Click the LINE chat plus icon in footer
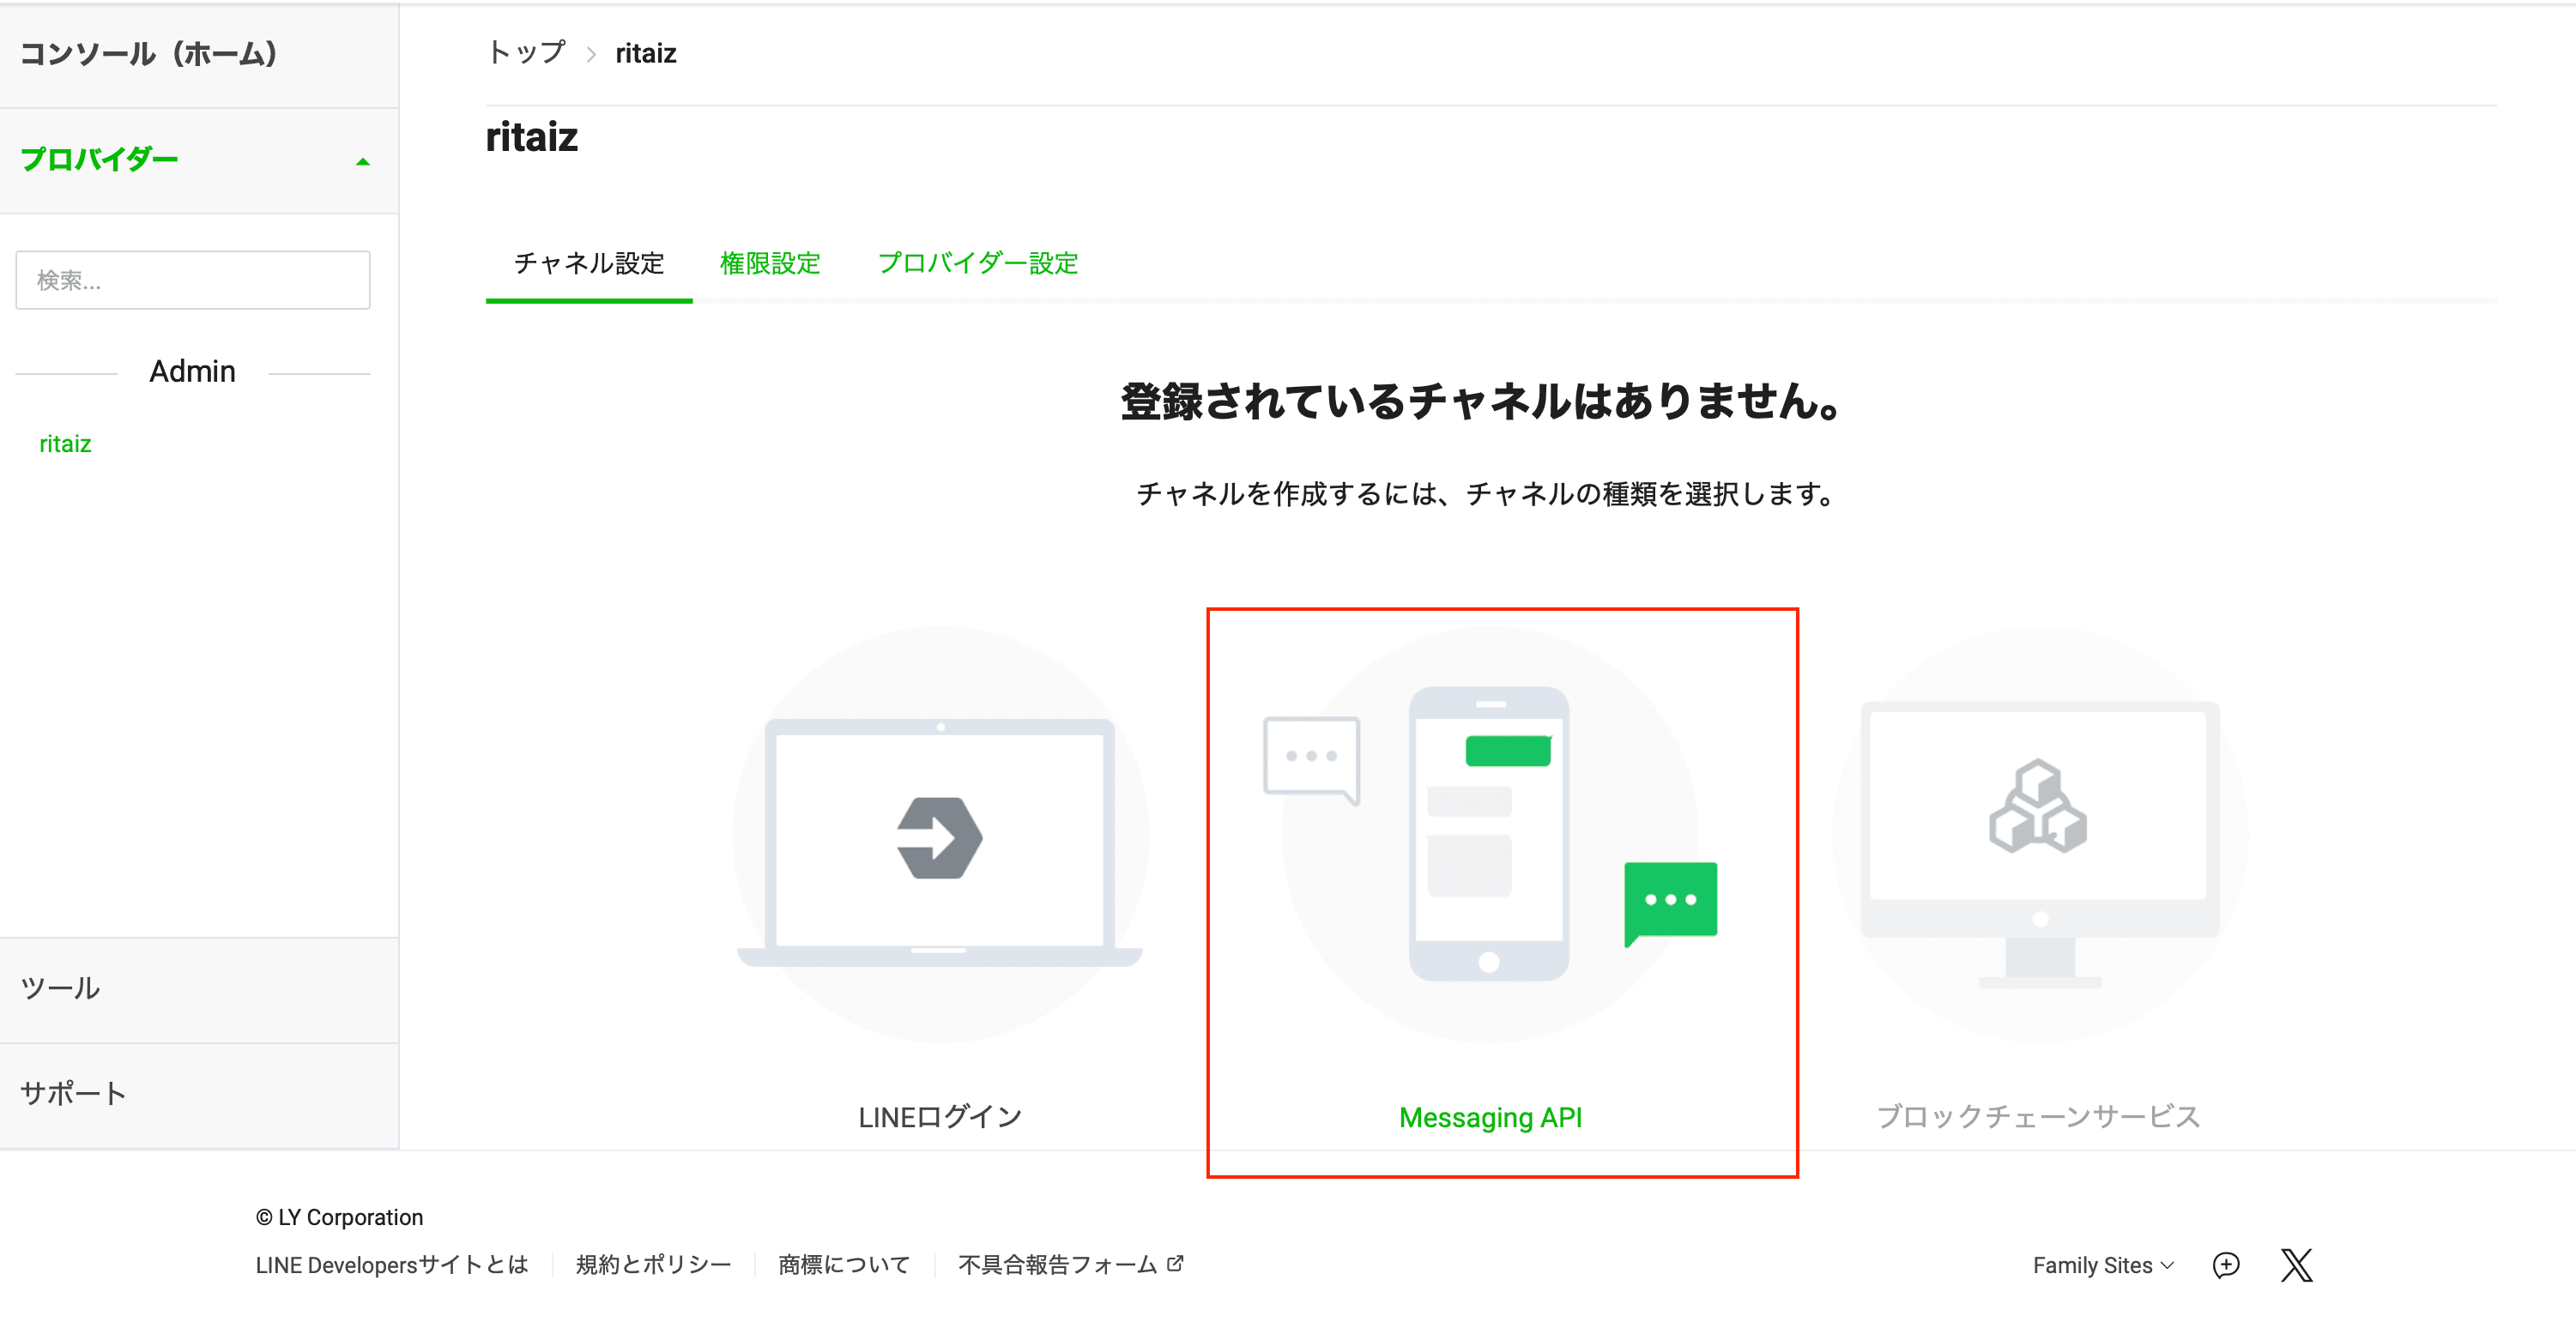 pyautogui.click(x=2226, y=1265)
